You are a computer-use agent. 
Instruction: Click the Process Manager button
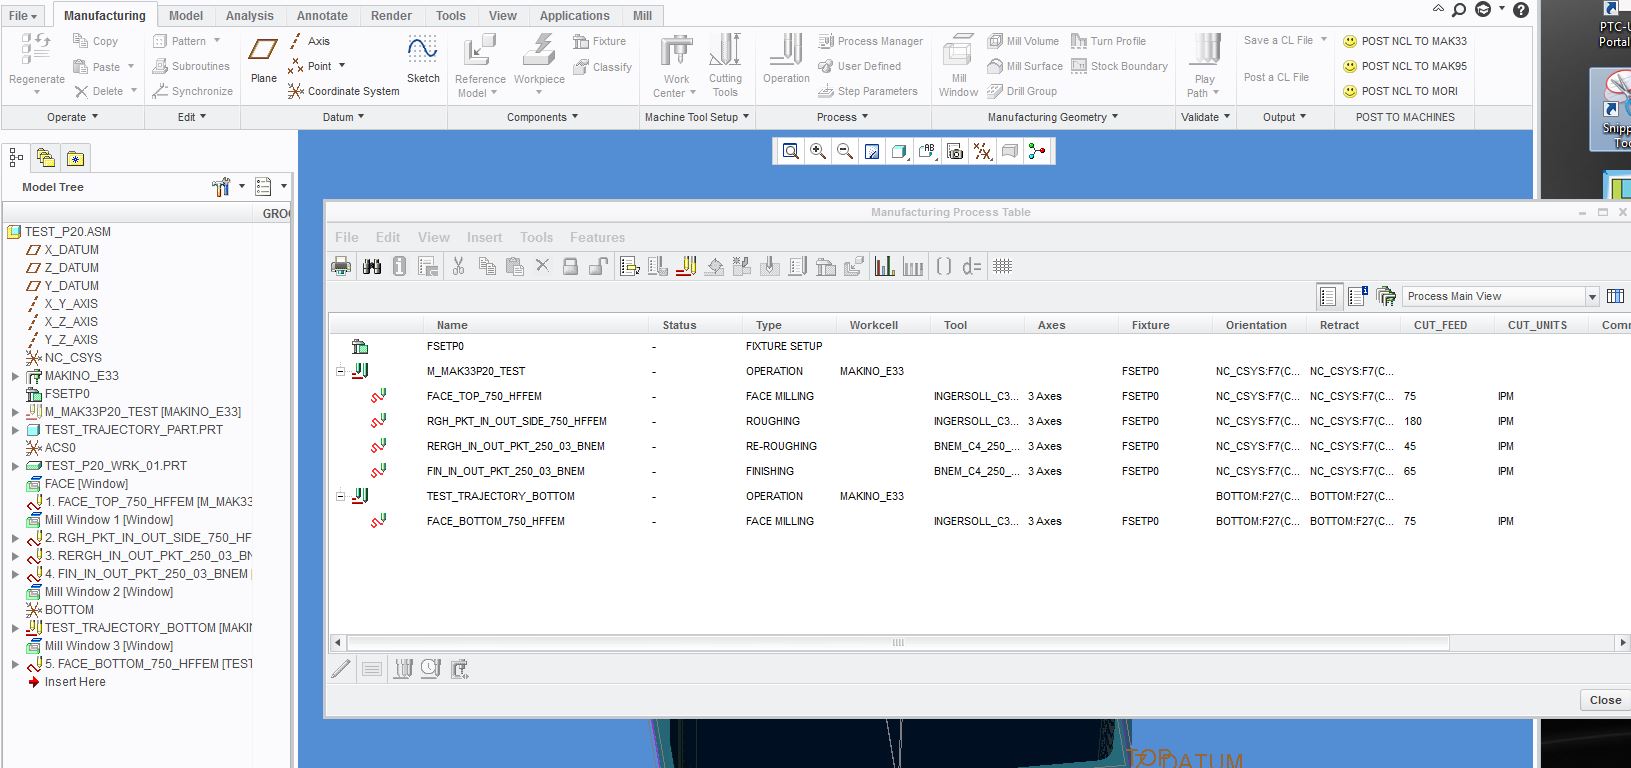pyautogui.click(x=870, y=41)
